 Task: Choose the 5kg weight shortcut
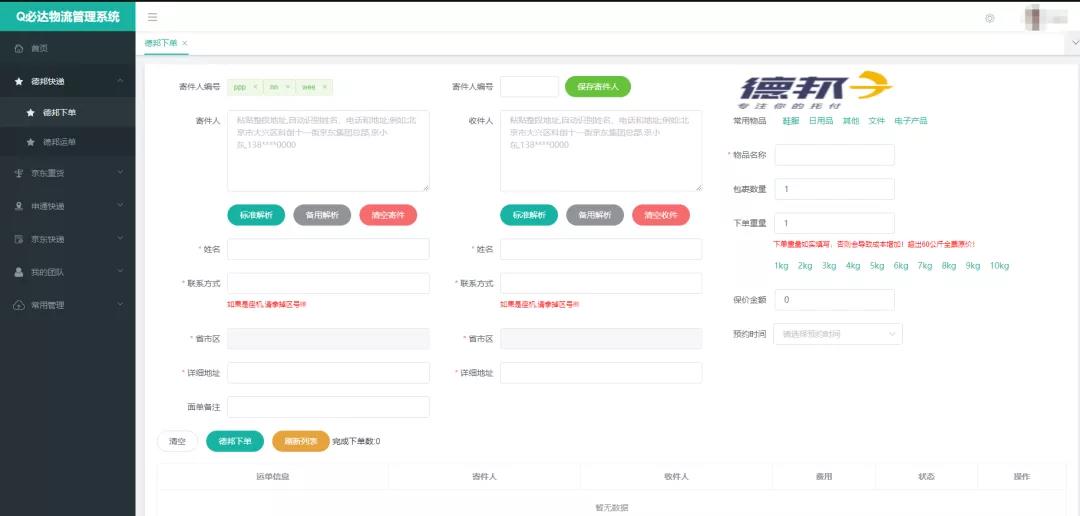pos(876,266)
